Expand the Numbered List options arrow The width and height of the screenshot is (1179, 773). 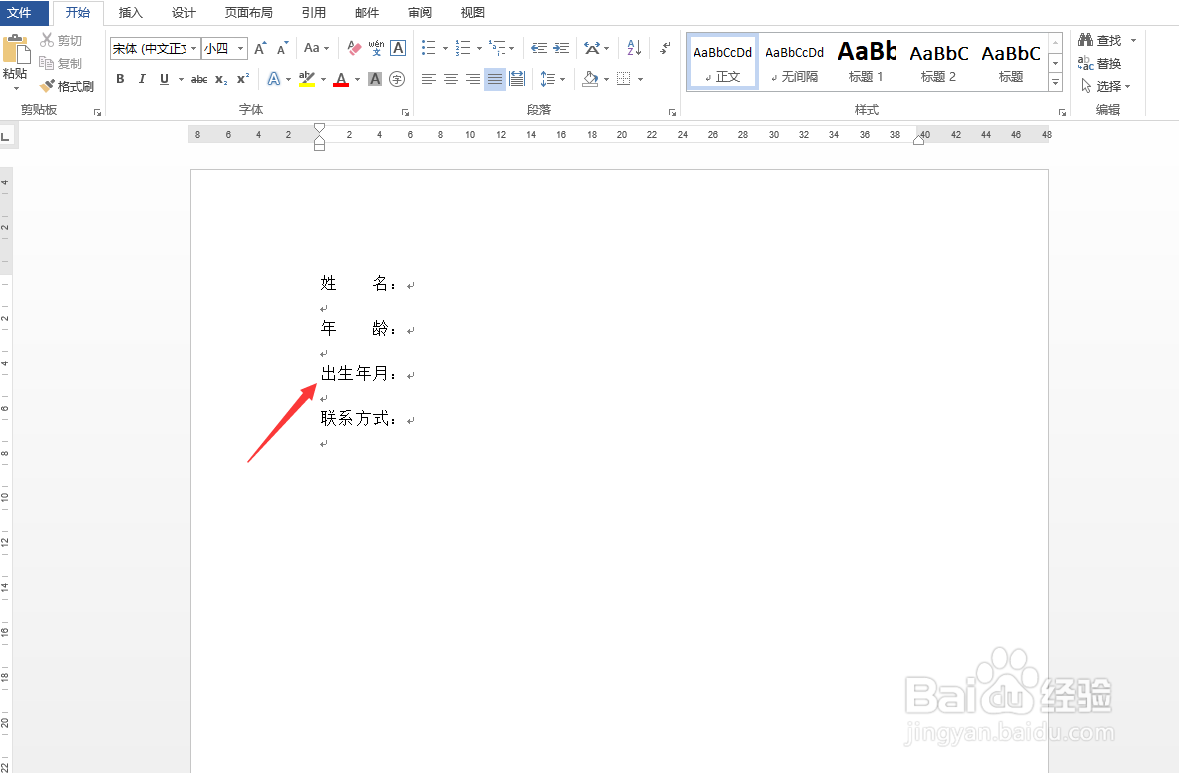pyautogui.click(x=479, y=48)
